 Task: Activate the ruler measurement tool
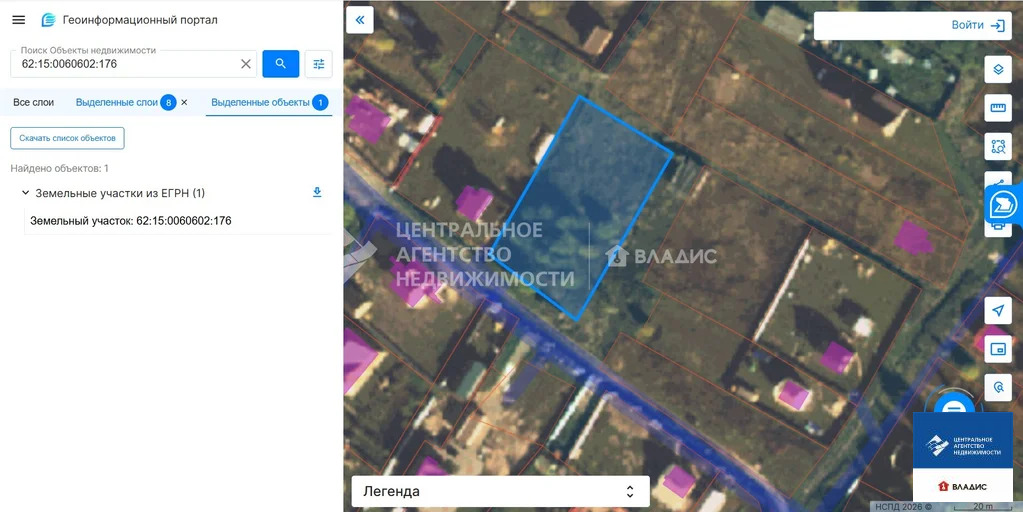click(998, 108)
